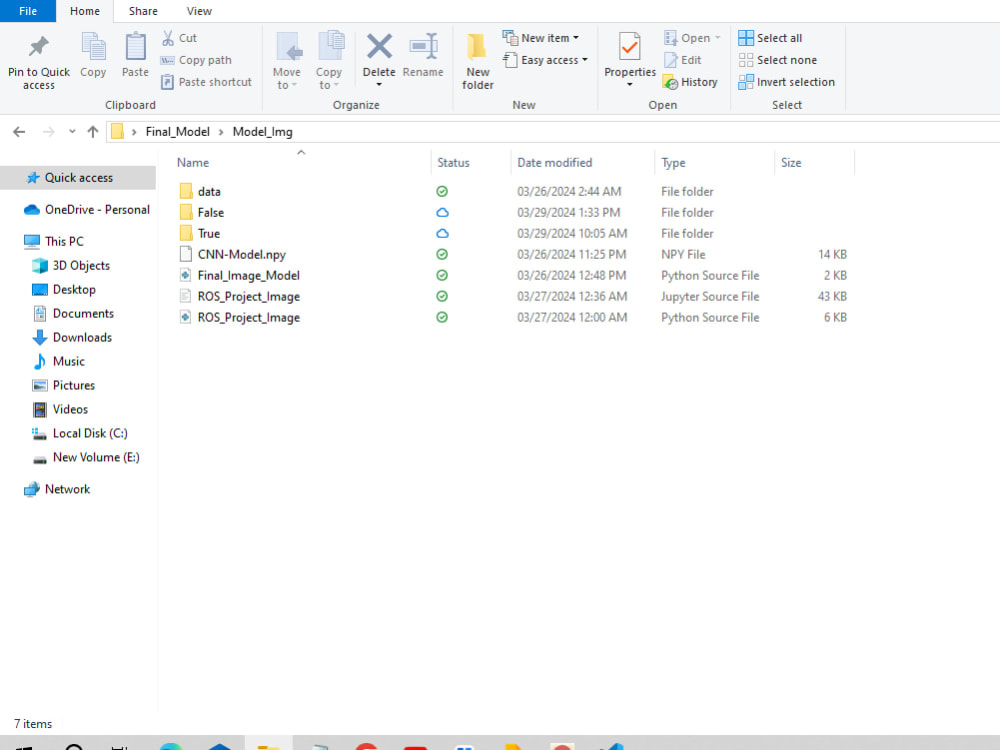The width and height of the screenshot is (1000, 750).
Task: Navigate to Final_Model in breadcrumb
Action: [178, 132]
